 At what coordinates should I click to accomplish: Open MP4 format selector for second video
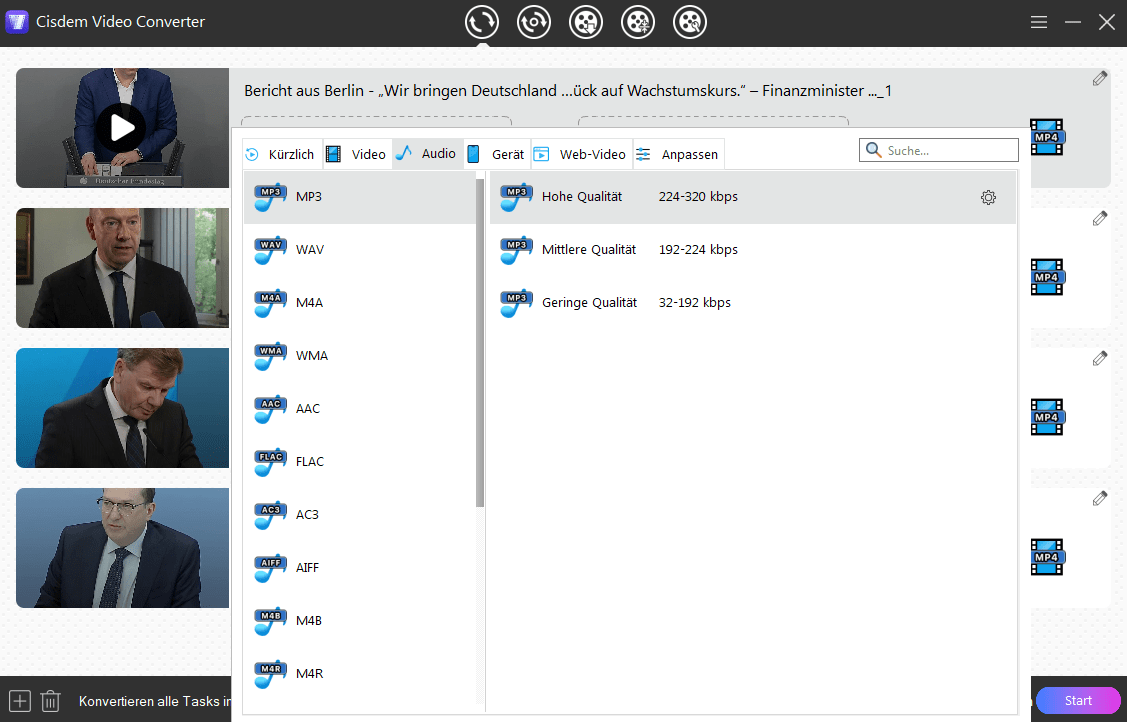click(x=1047, y=277)
